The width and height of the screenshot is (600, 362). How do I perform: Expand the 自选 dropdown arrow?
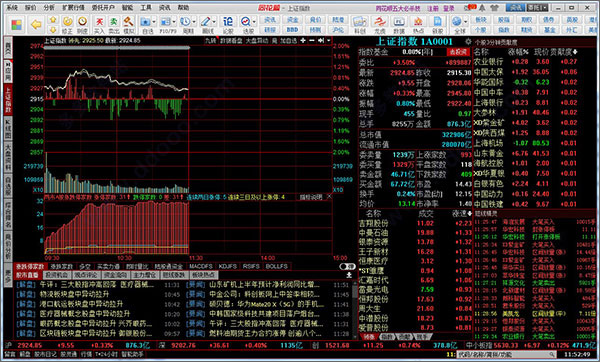(x=154, y=22)
